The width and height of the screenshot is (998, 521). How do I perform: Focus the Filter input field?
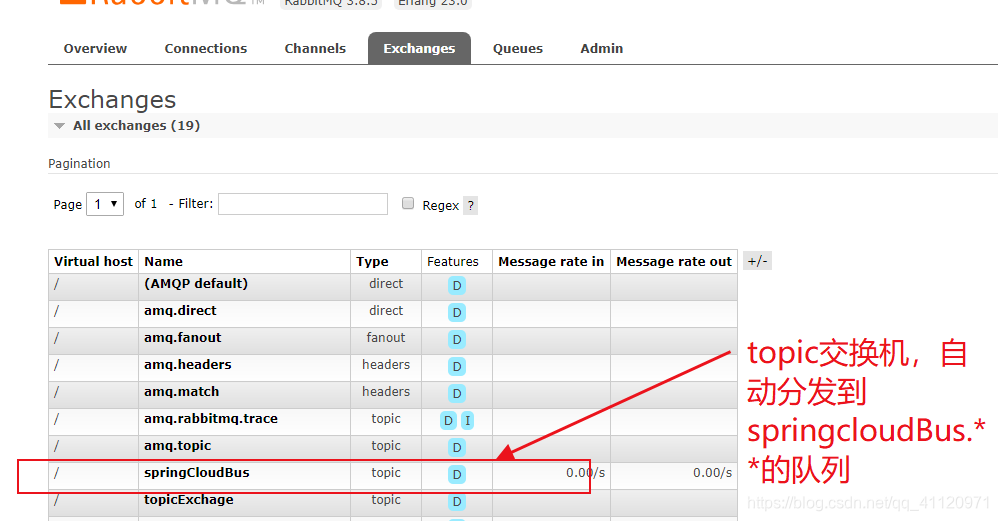303,204
